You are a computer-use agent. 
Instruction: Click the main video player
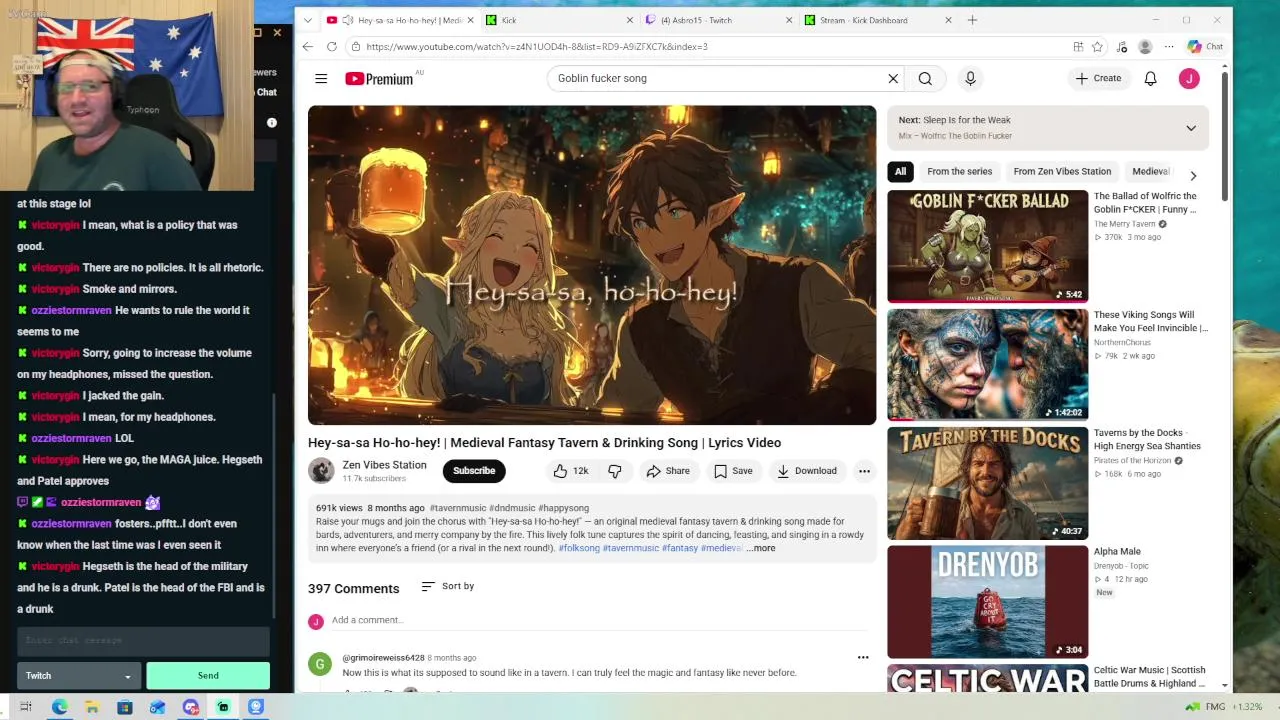pyautogui.click(x=592, y=265)
